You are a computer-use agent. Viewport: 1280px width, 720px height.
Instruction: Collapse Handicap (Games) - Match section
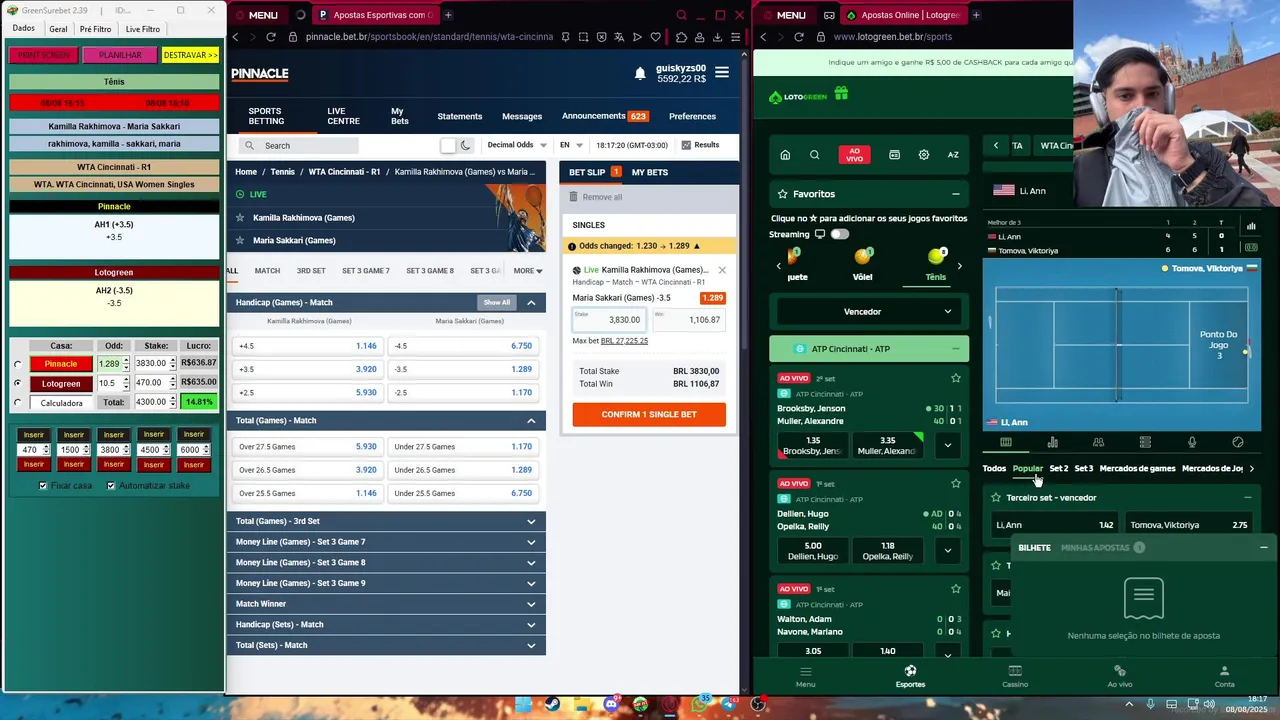531,303
